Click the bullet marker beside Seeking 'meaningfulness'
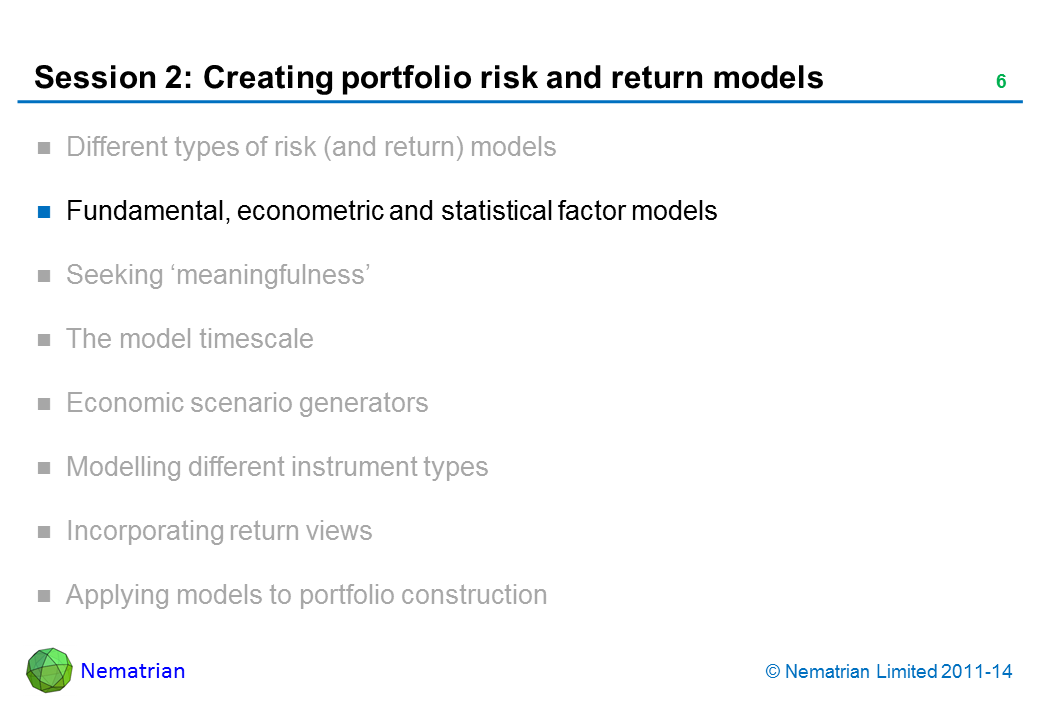 point(44,276)
